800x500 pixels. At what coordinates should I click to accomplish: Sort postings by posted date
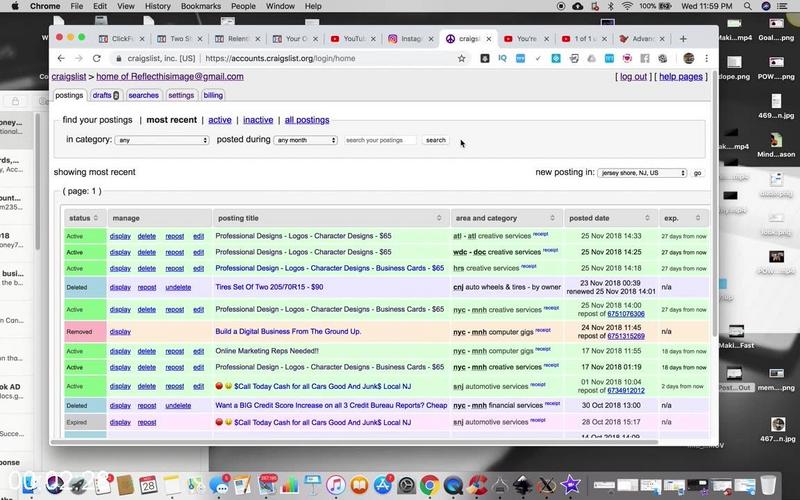click(647, 218)
